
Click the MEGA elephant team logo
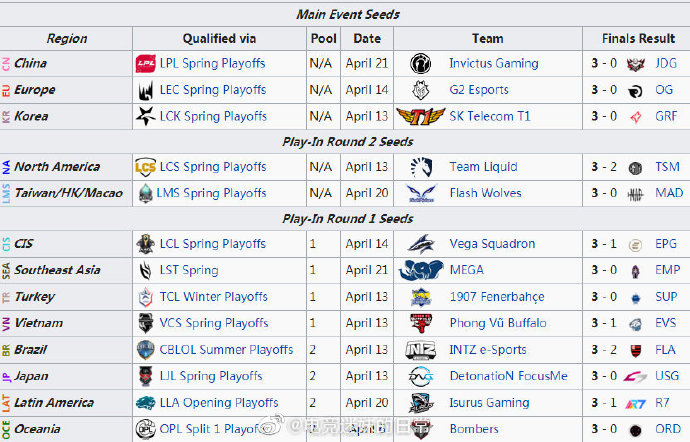[421, 270]
